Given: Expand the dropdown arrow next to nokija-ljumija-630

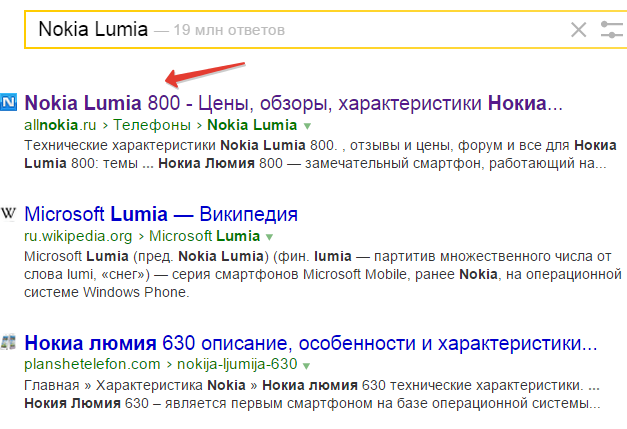Looking at the screenshot, I should tap(306, 365).
